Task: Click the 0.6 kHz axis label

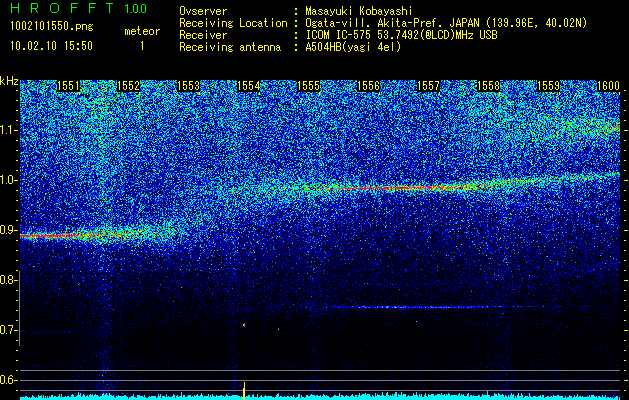Action: 9,380
